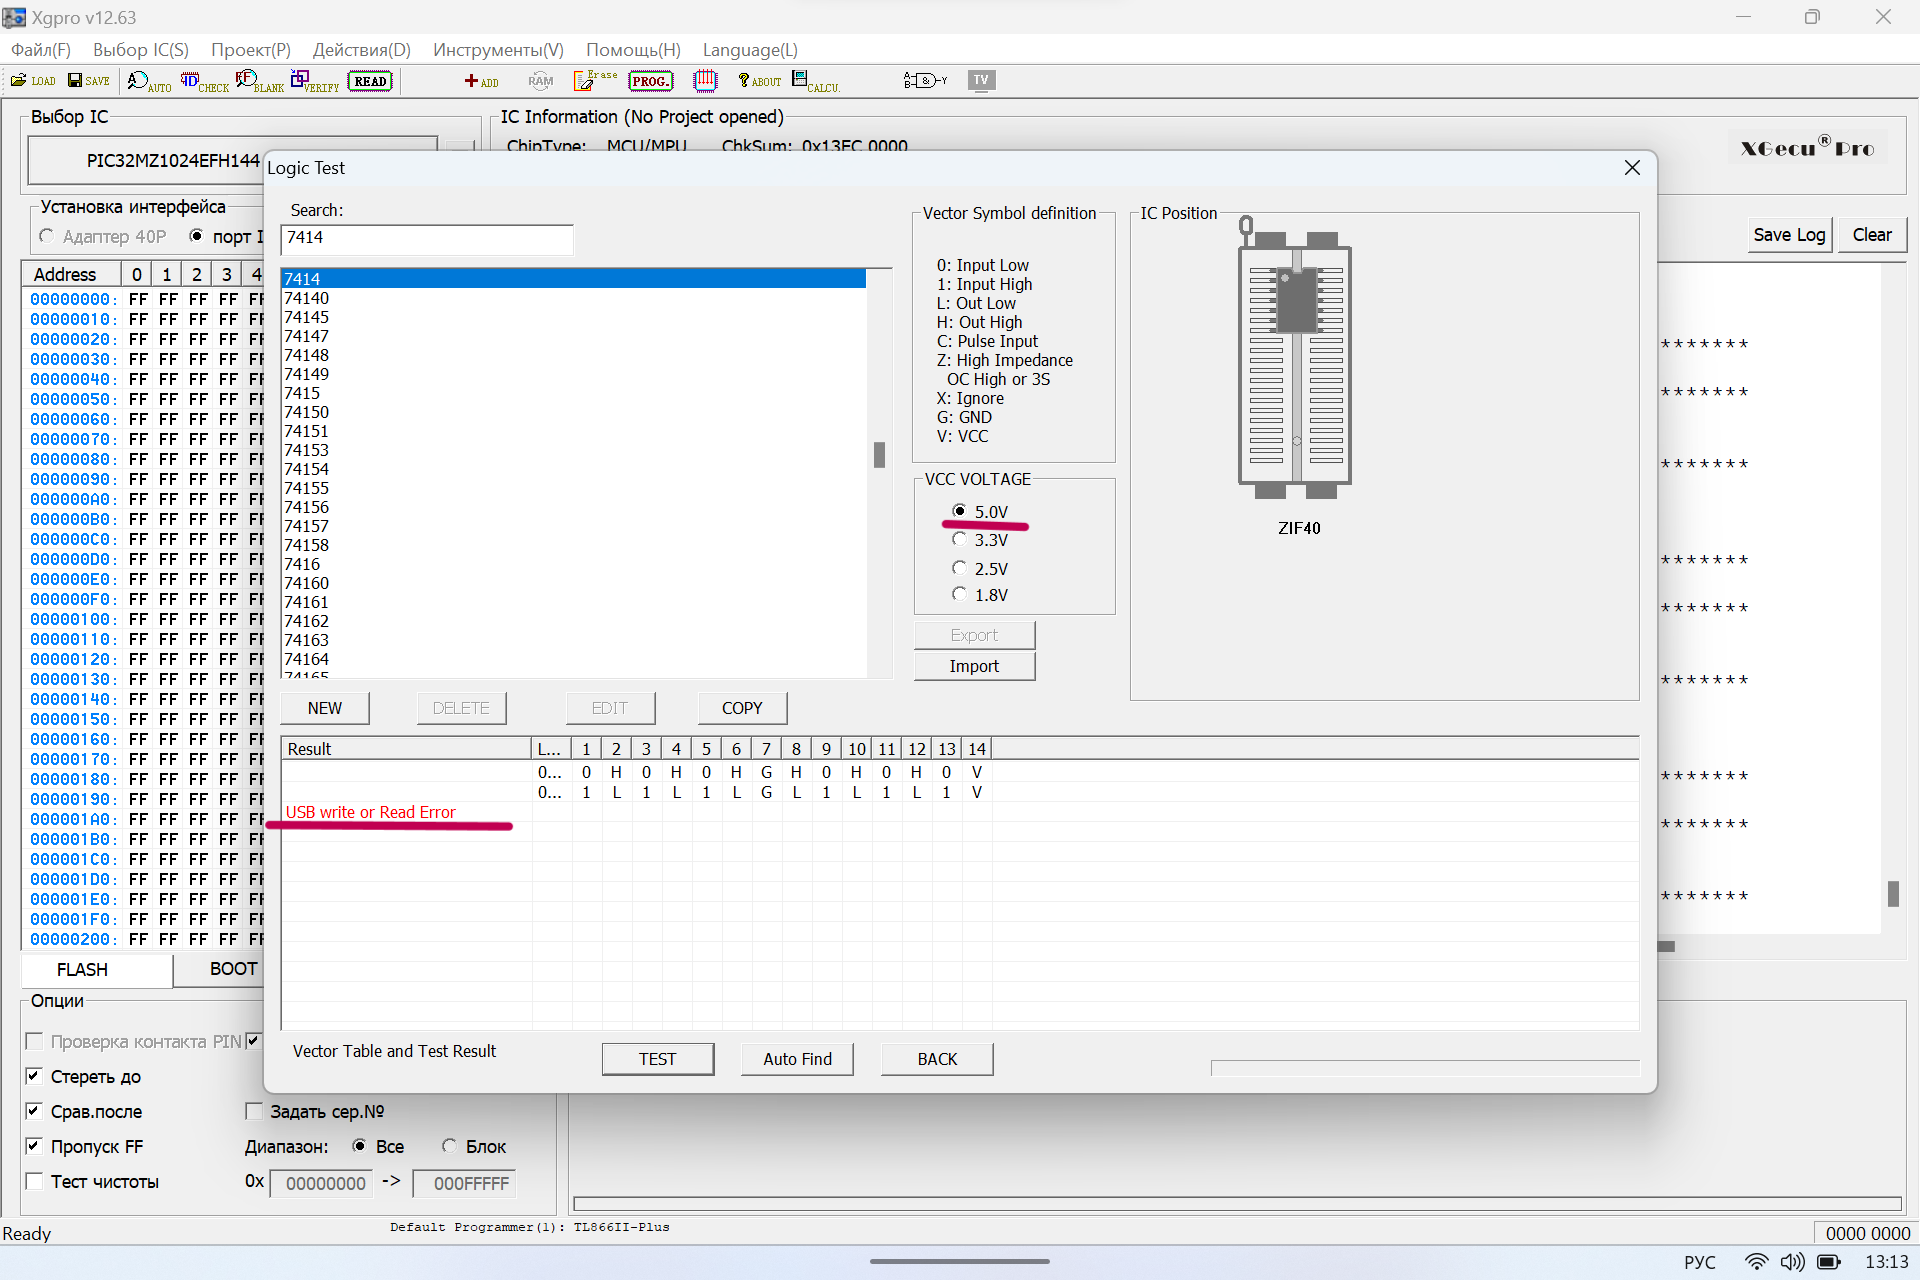This screenshot has width=1920, height=1280.
Task: Enable the Тест чистоты checkbox
Action: [34, 1181]
